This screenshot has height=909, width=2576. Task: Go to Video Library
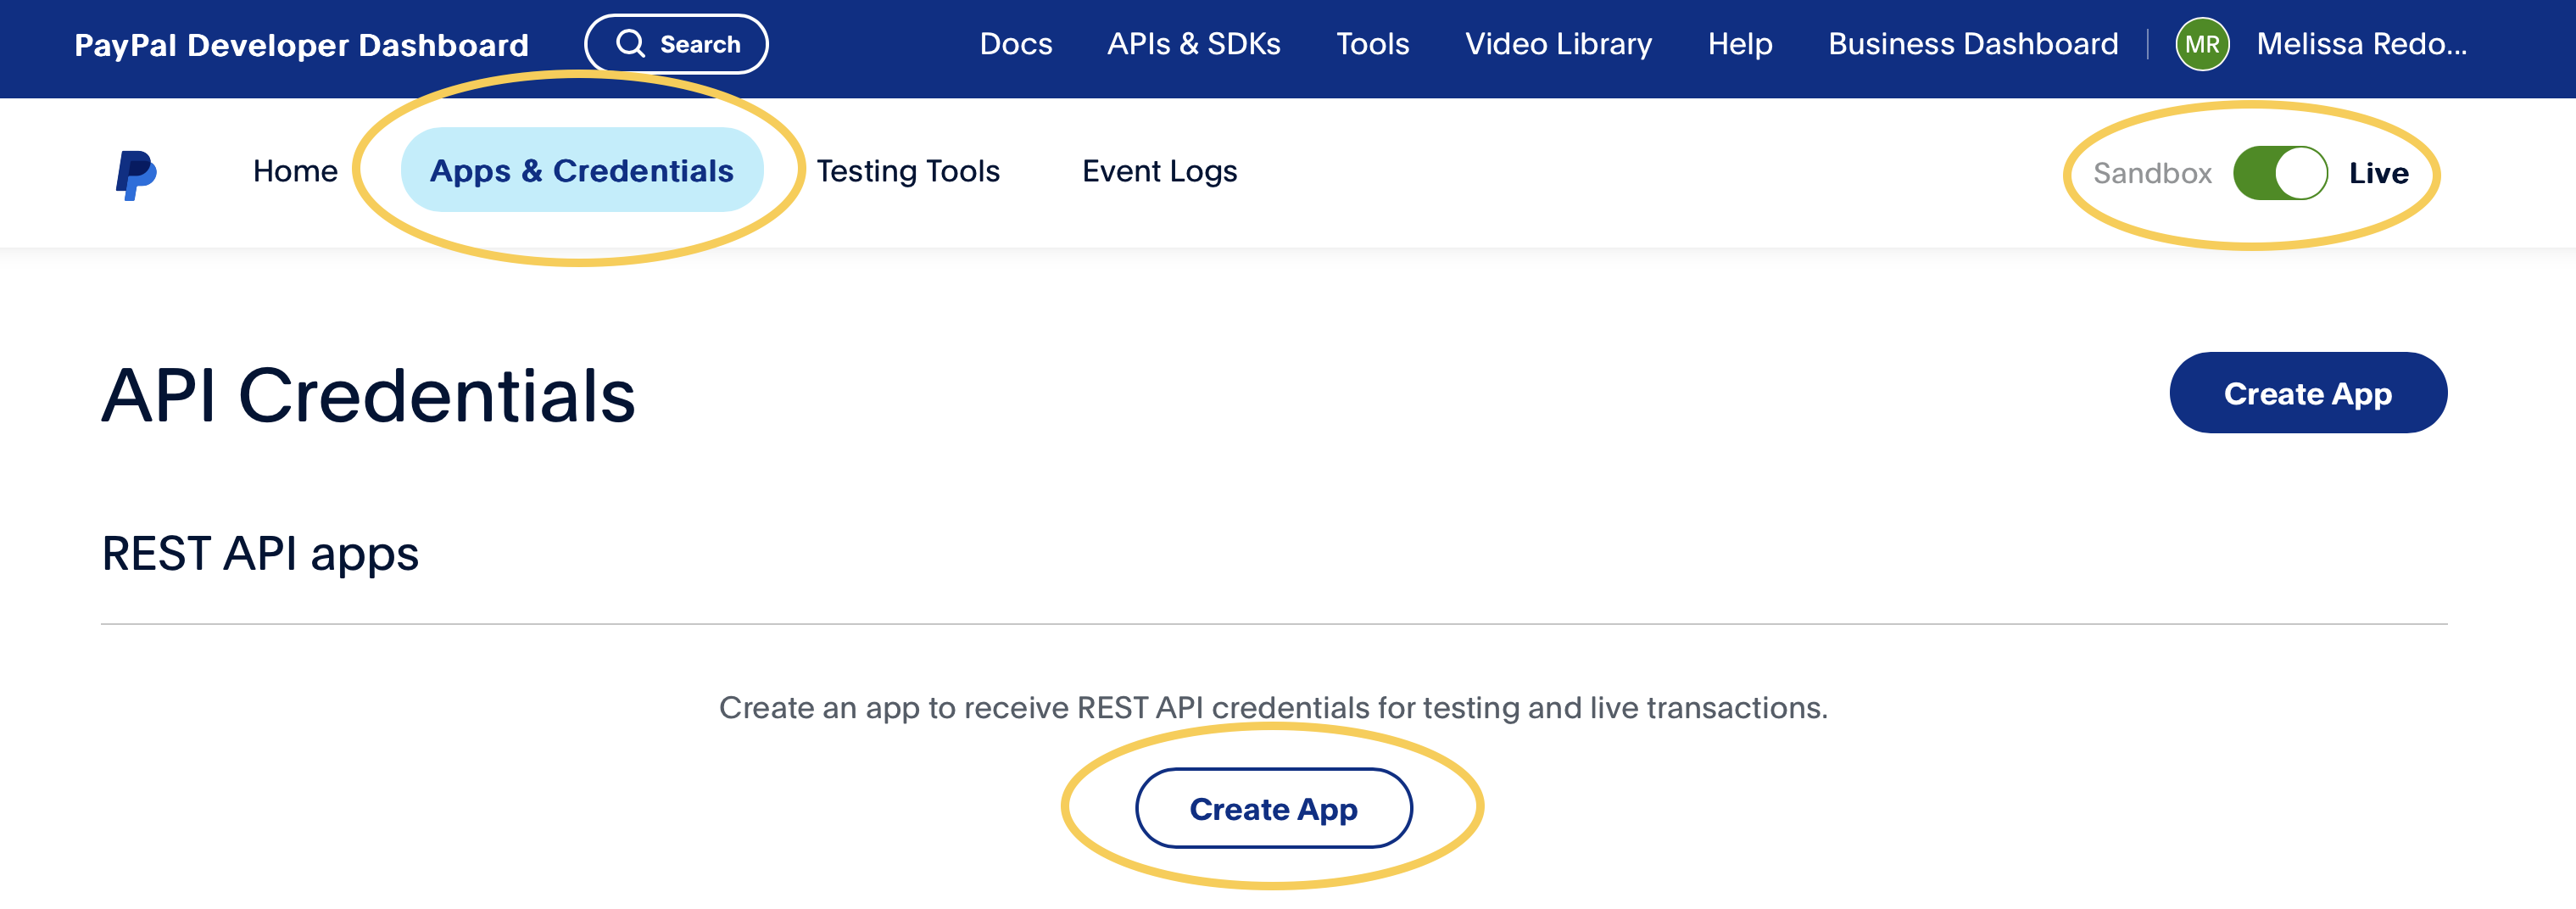pyautogui.click(x=1558, y=44)
